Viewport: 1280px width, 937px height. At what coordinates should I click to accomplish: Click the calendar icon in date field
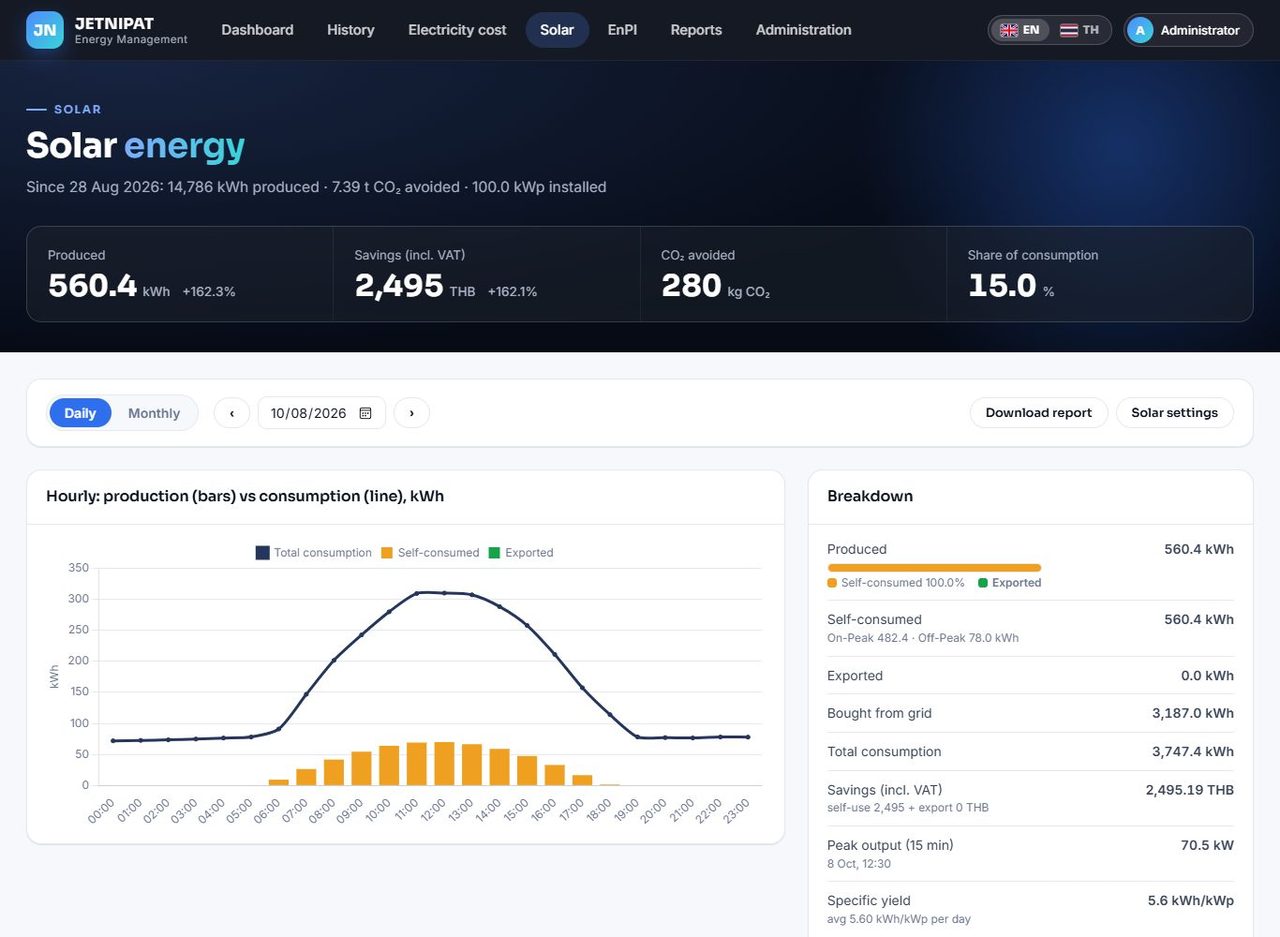(365, 413)
